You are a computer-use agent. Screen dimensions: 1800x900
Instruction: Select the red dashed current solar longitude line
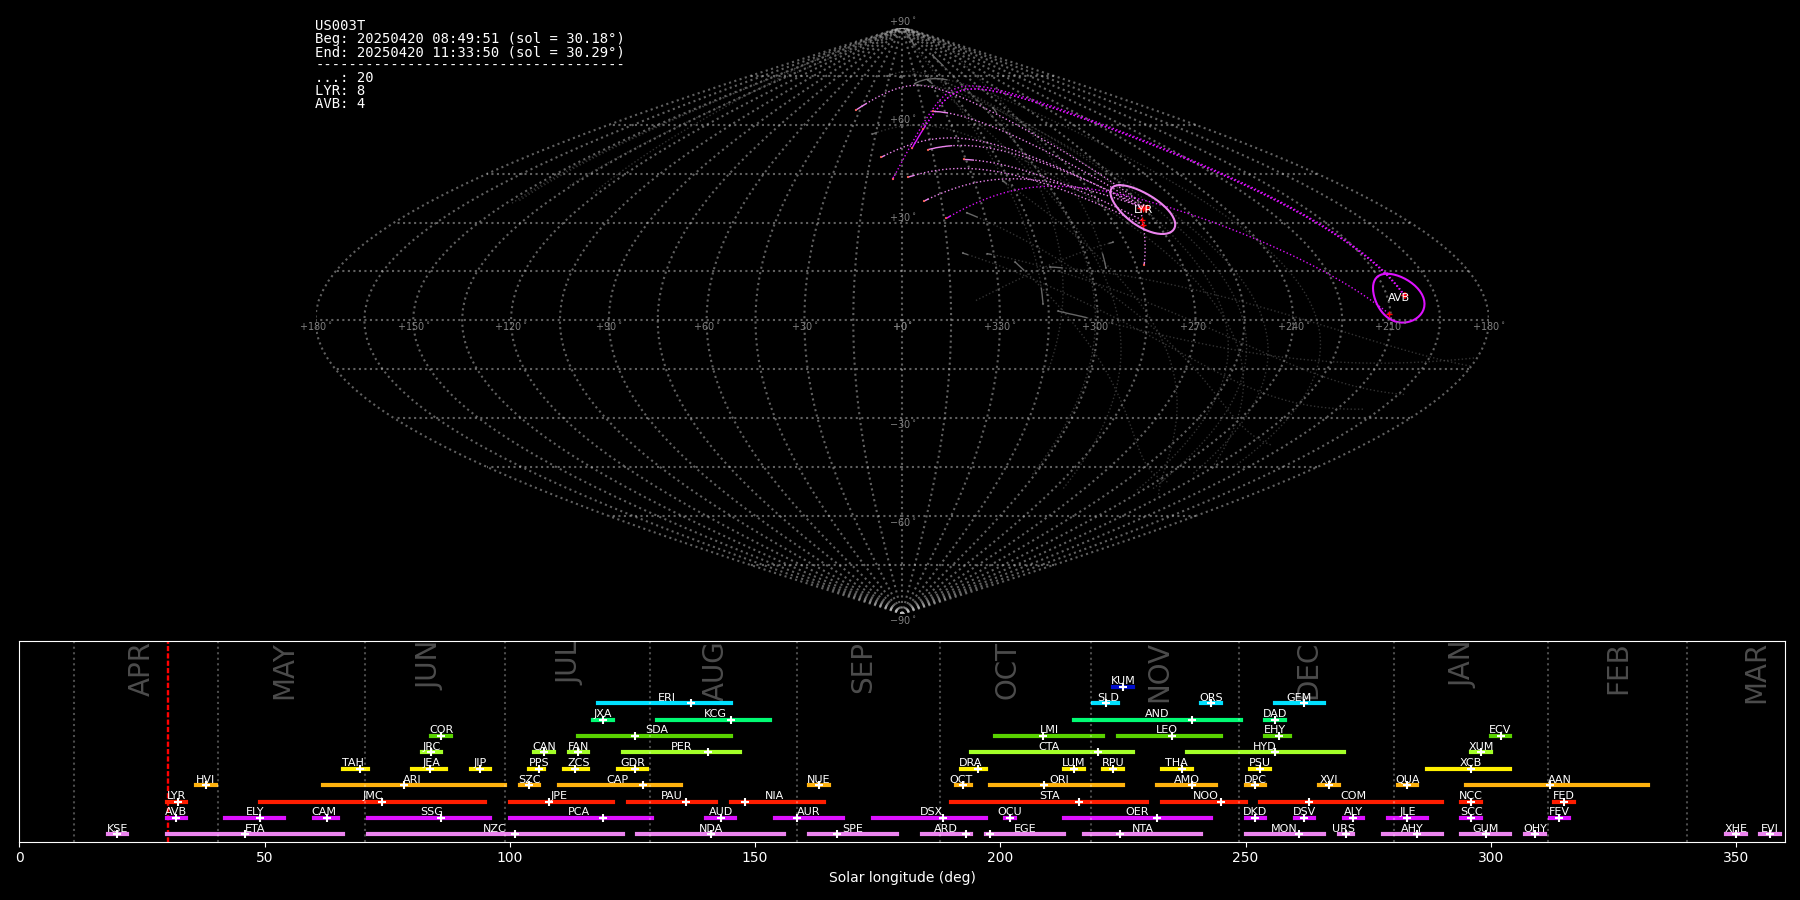point(168,740)
